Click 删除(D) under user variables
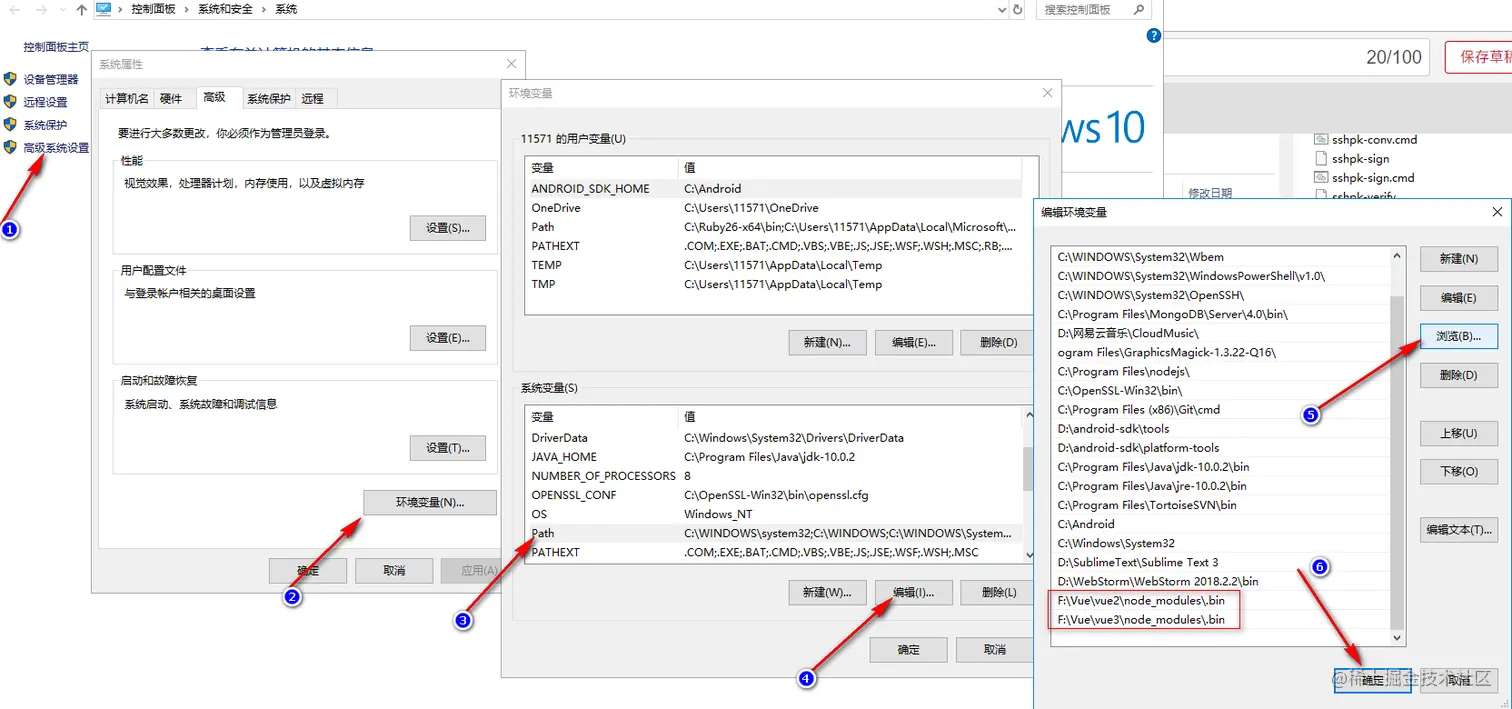The image size is (1512, 709). (997, 342)
